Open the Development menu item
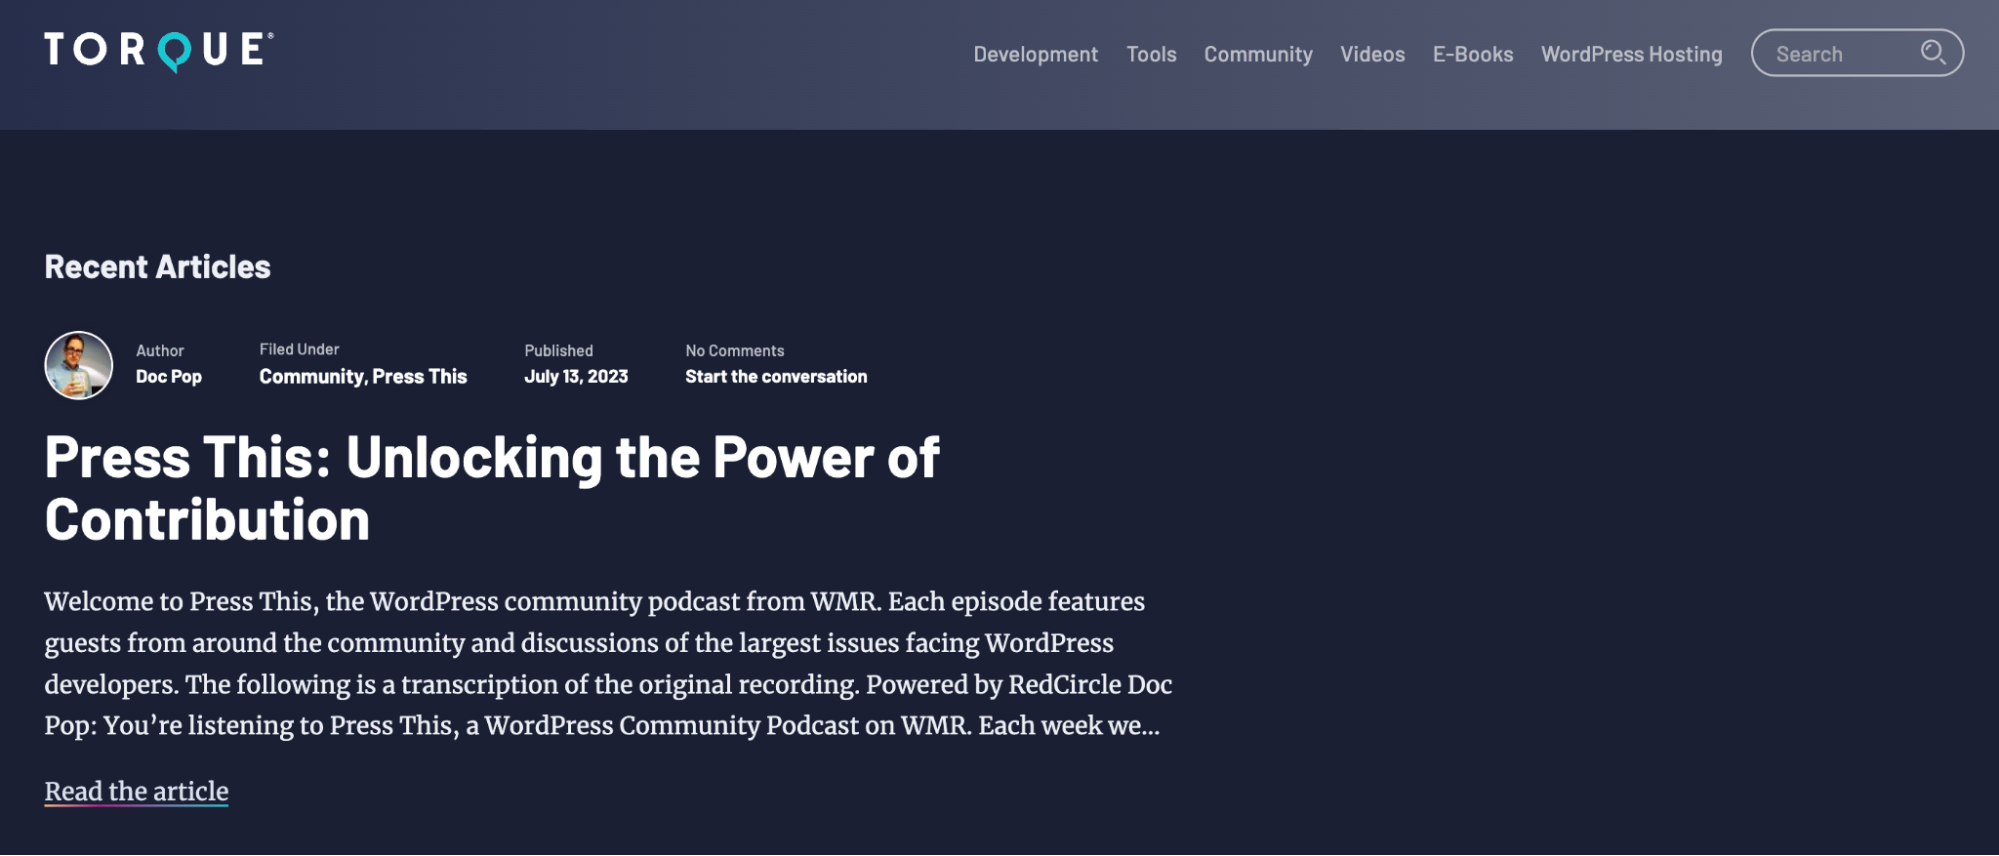1999x856 pixels. 1035,54
